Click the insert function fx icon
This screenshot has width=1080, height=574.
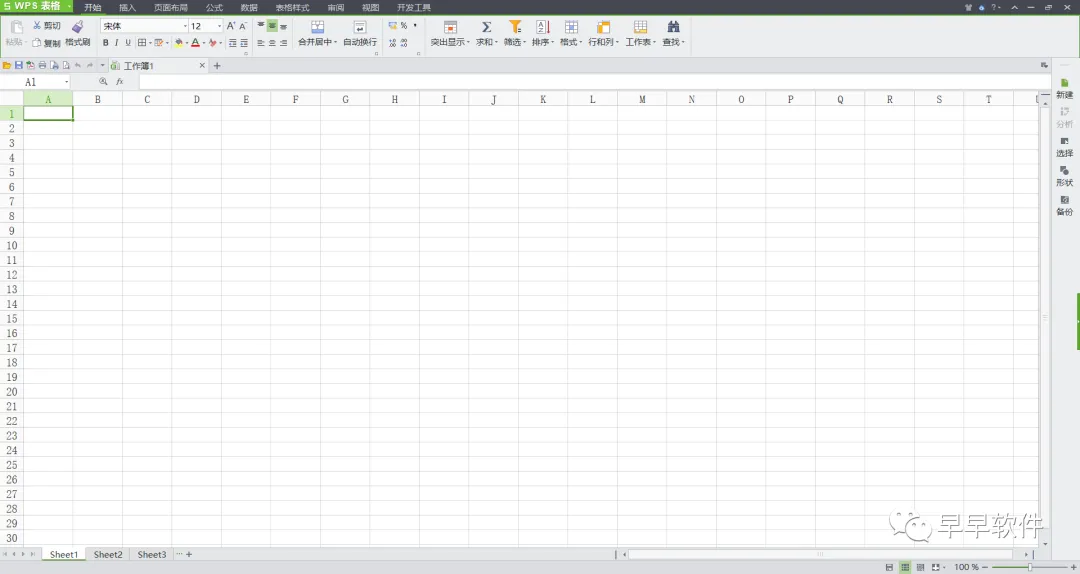pyautogui.click(x=120, y=81)
